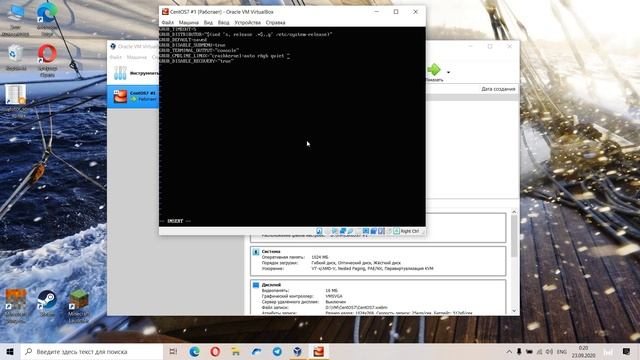The image size is (640, 360).
Task: Click scroll-down arrow of Manager details scrollbar
Action: pyautogui.click(x=514, y=311)
